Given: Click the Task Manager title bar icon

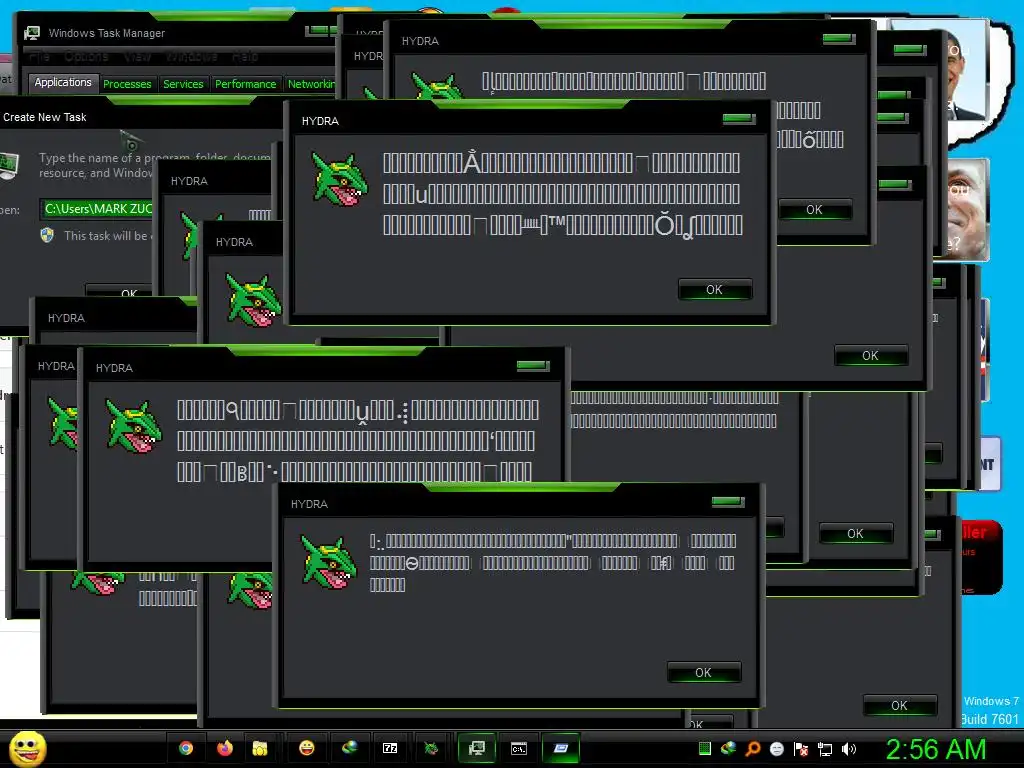Looking at the screenshot, I should pyautogui.click(x=31, y=33).
